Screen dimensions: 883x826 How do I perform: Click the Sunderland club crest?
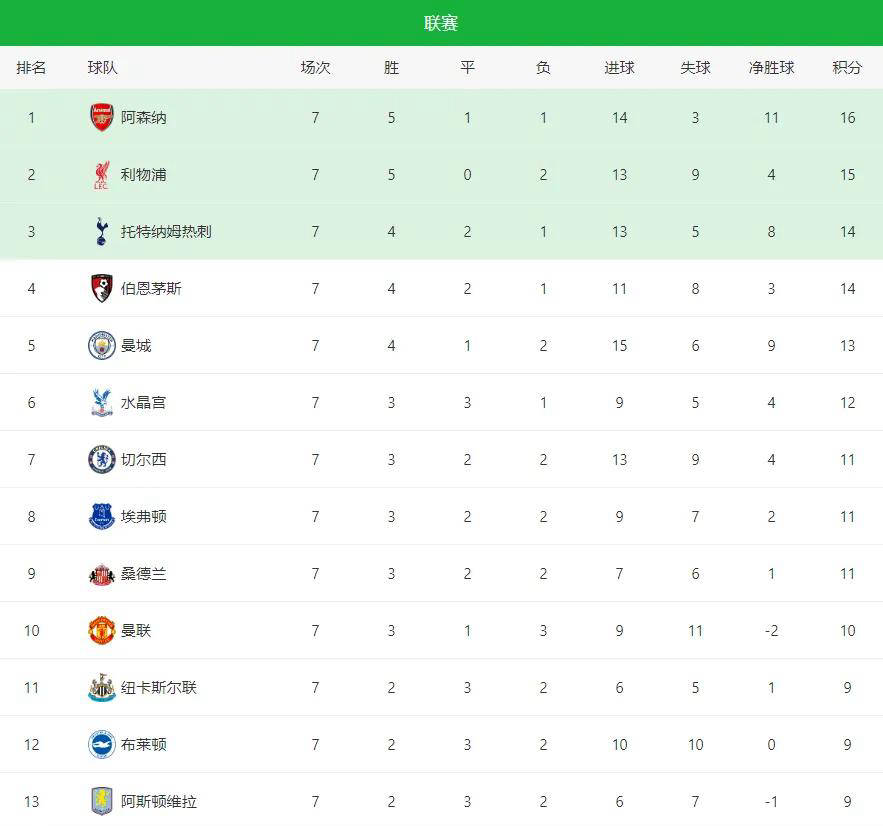(102, 574)
